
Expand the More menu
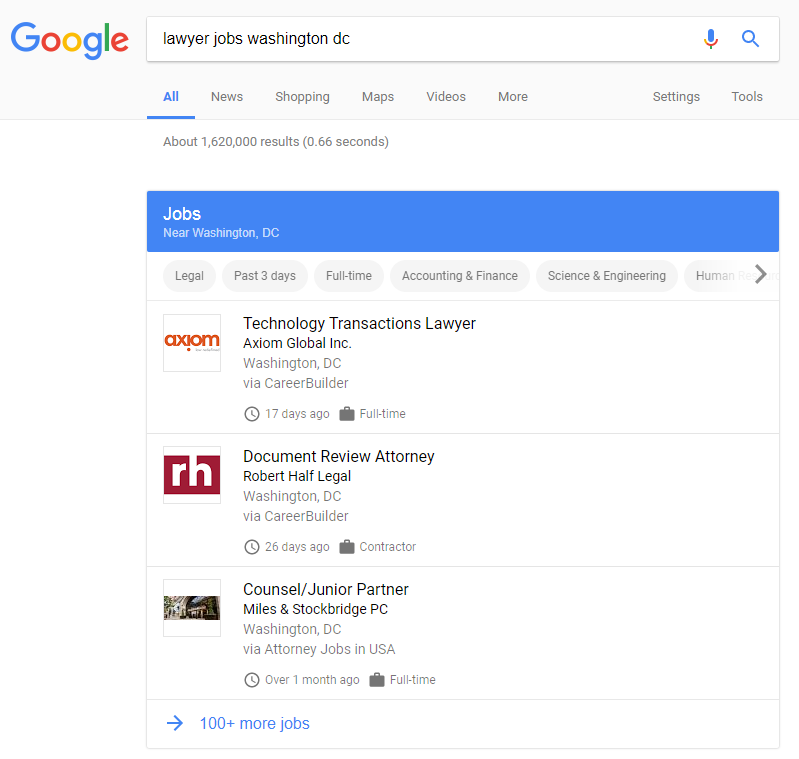pyautogui.click(x=513, y=96)
